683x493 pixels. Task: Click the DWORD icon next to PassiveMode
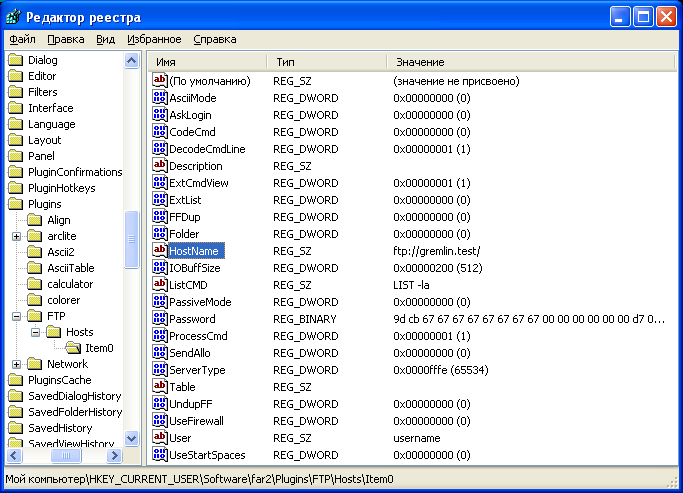point(160,301)
